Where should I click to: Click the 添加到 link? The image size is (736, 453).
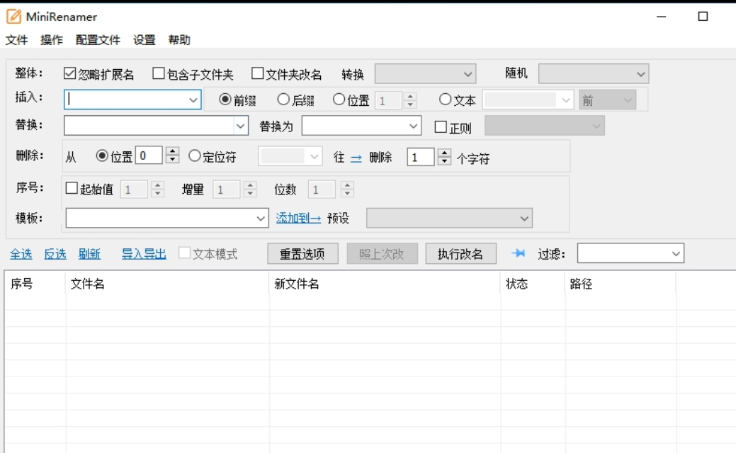tap(298, 218)
